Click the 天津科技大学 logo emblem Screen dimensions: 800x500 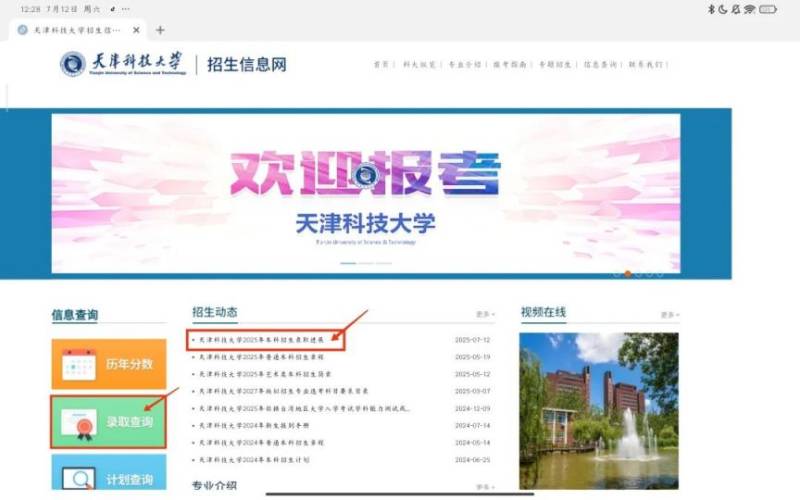tap(72, 64)
